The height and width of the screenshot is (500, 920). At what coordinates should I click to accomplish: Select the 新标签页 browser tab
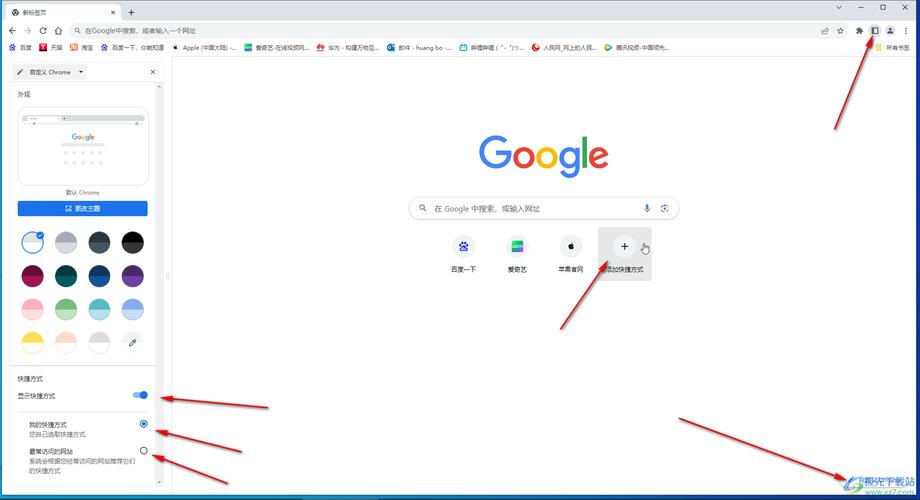click(x=62, y=12)
